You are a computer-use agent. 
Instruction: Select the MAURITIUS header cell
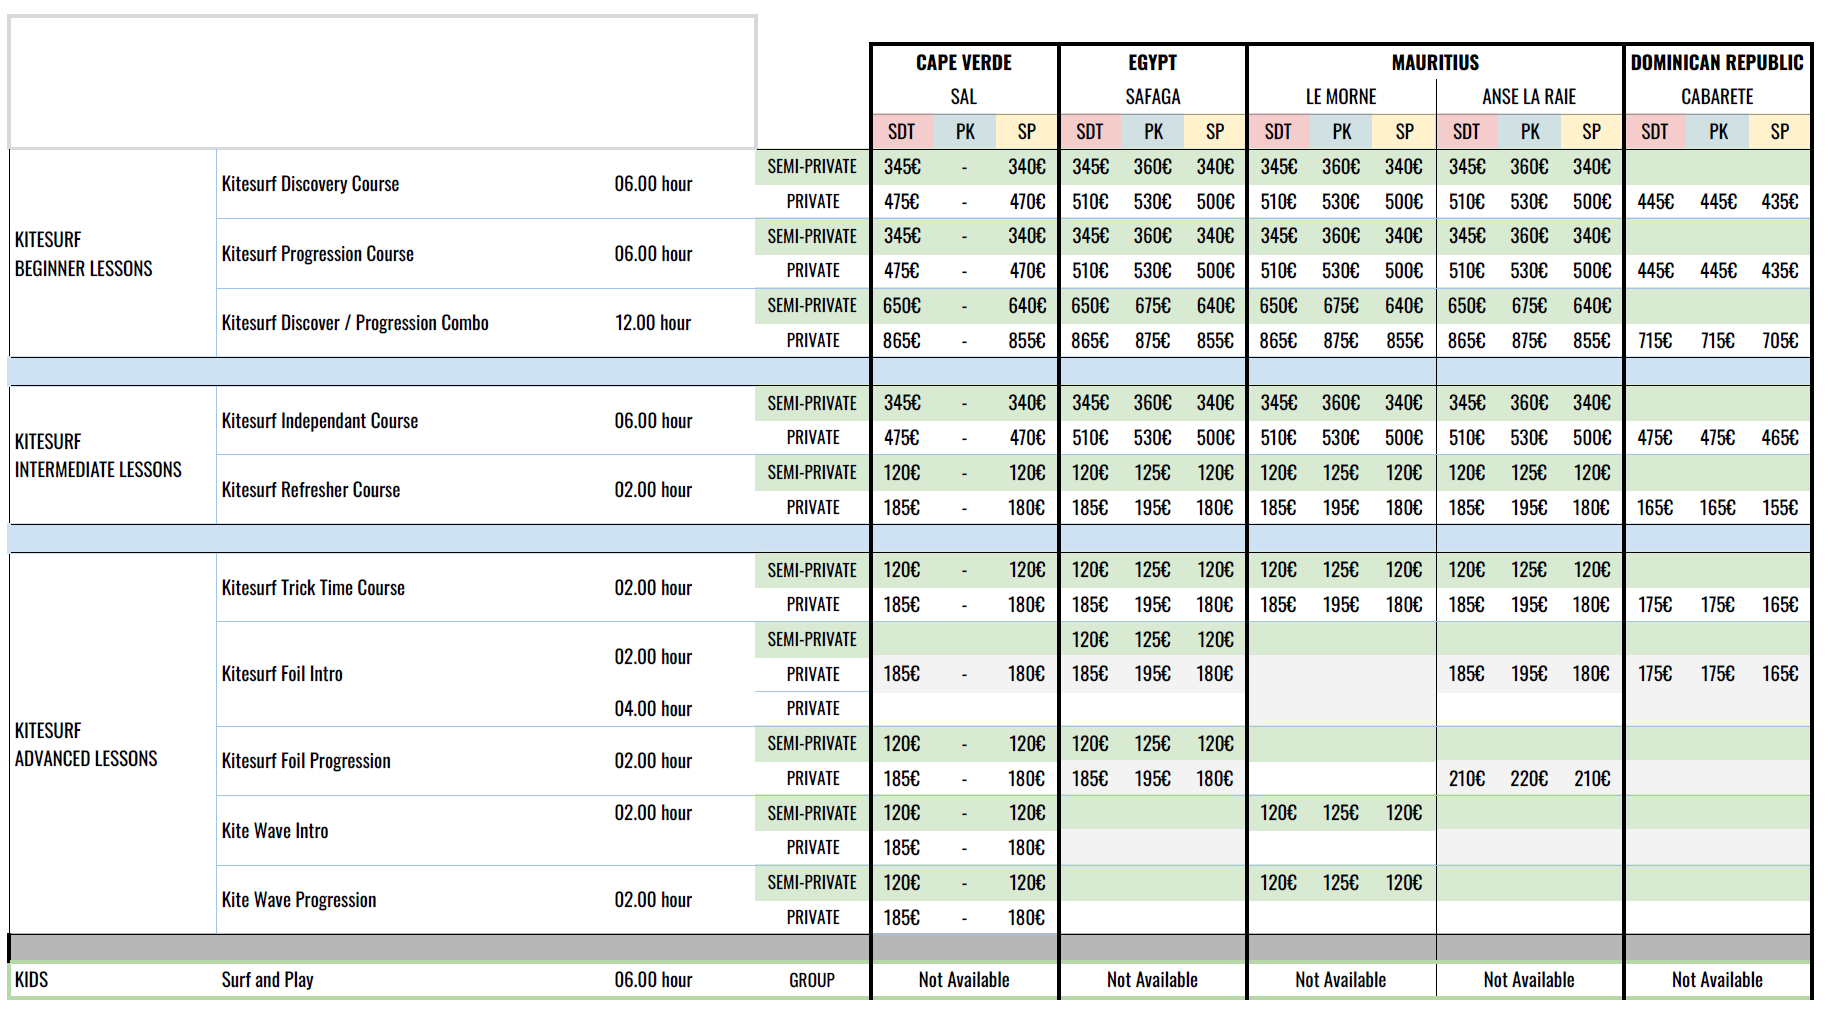point(1435,63)
